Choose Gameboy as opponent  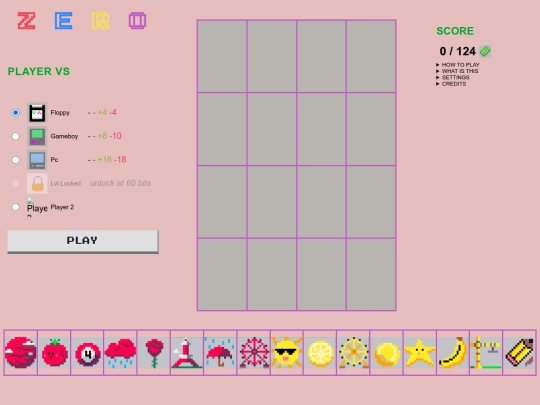(15, 136)
